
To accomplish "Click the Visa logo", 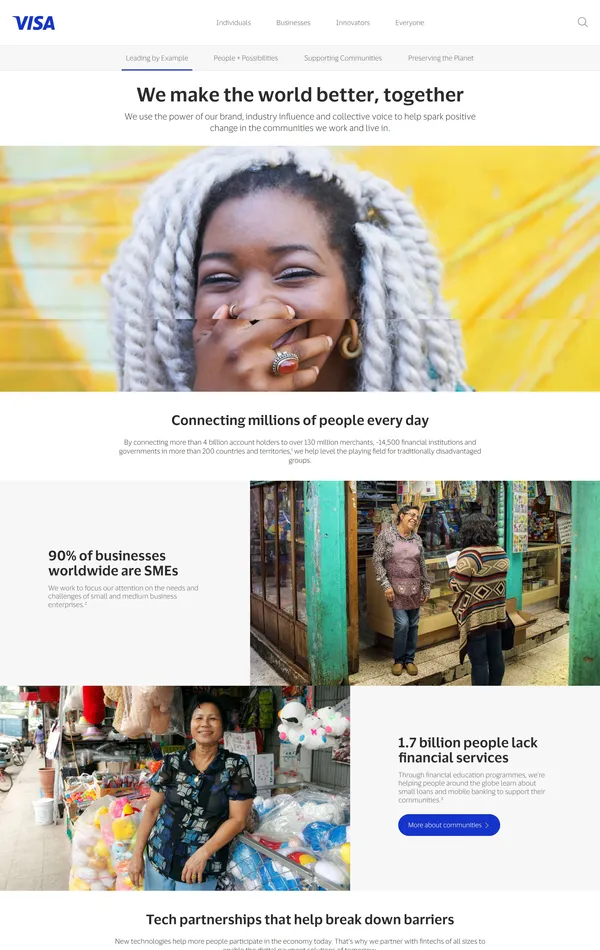I will [34, 23].
